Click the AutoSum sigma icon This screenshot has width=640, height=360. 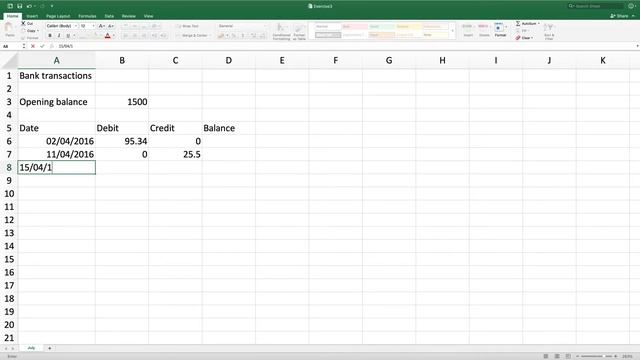point(518,24)
